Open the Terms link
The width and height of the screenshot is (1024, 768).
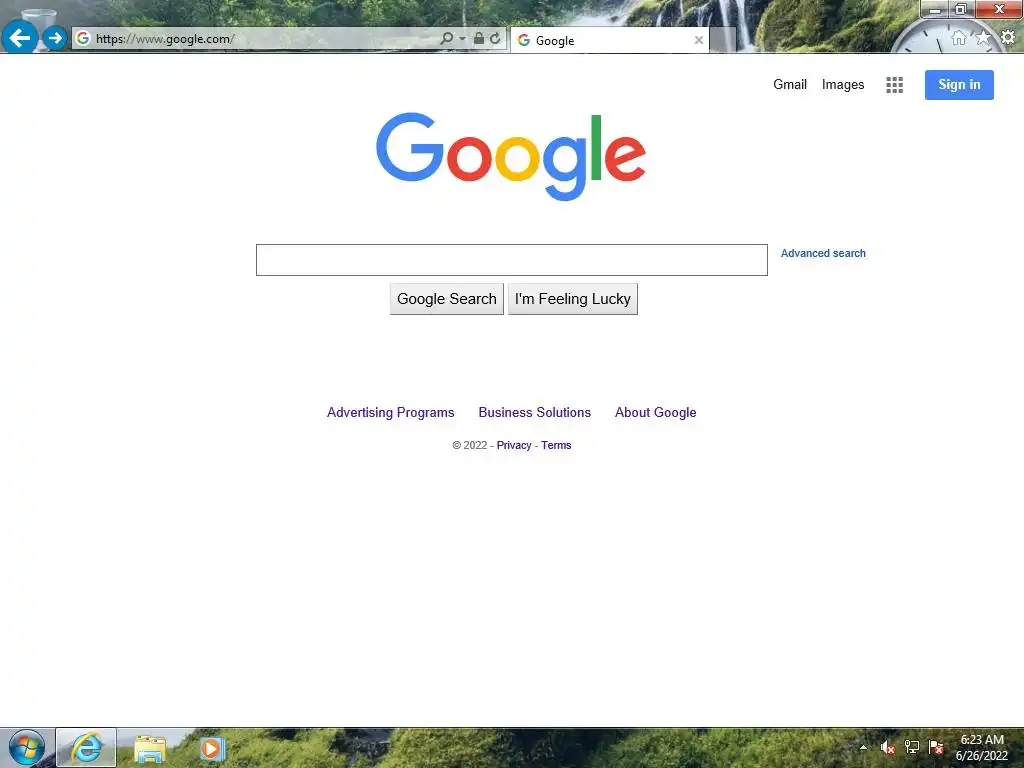tap(556, 445)
